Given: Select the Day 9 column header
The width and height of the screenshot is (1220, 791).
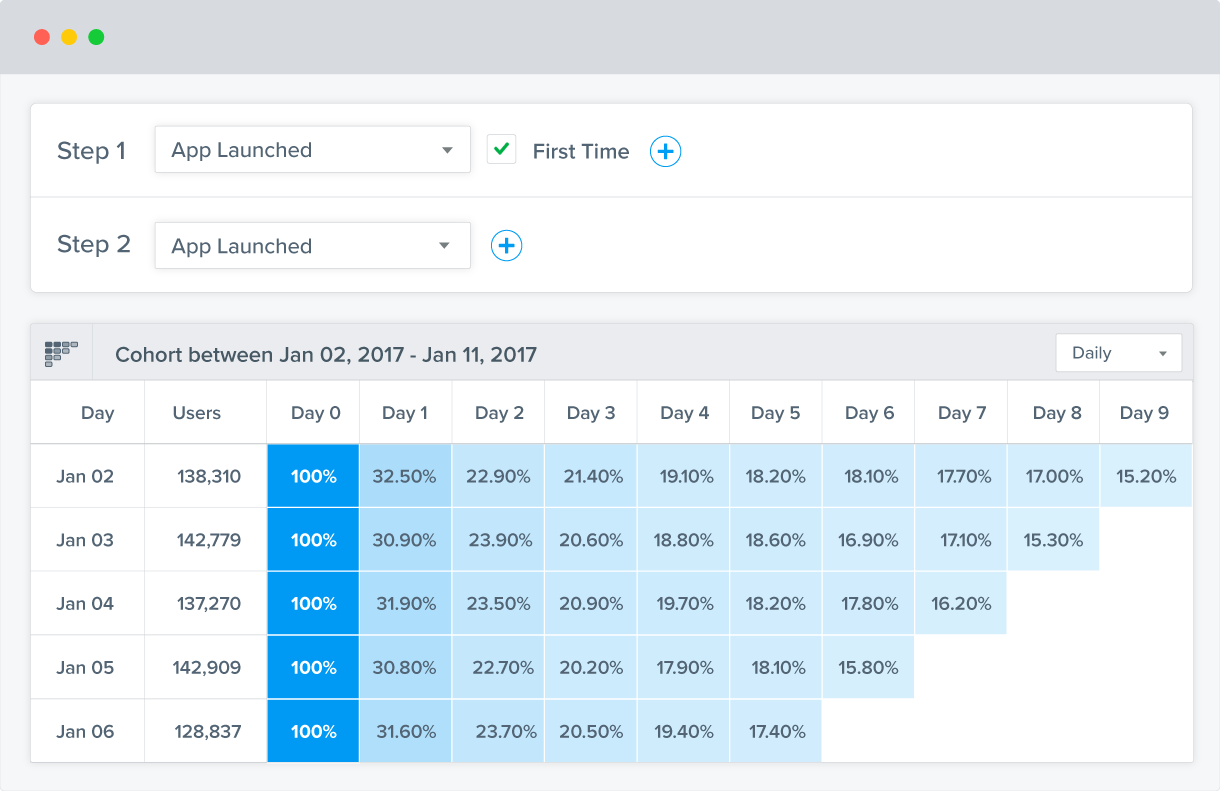Looking at the screenshot, I should (x=1145, y=413).
